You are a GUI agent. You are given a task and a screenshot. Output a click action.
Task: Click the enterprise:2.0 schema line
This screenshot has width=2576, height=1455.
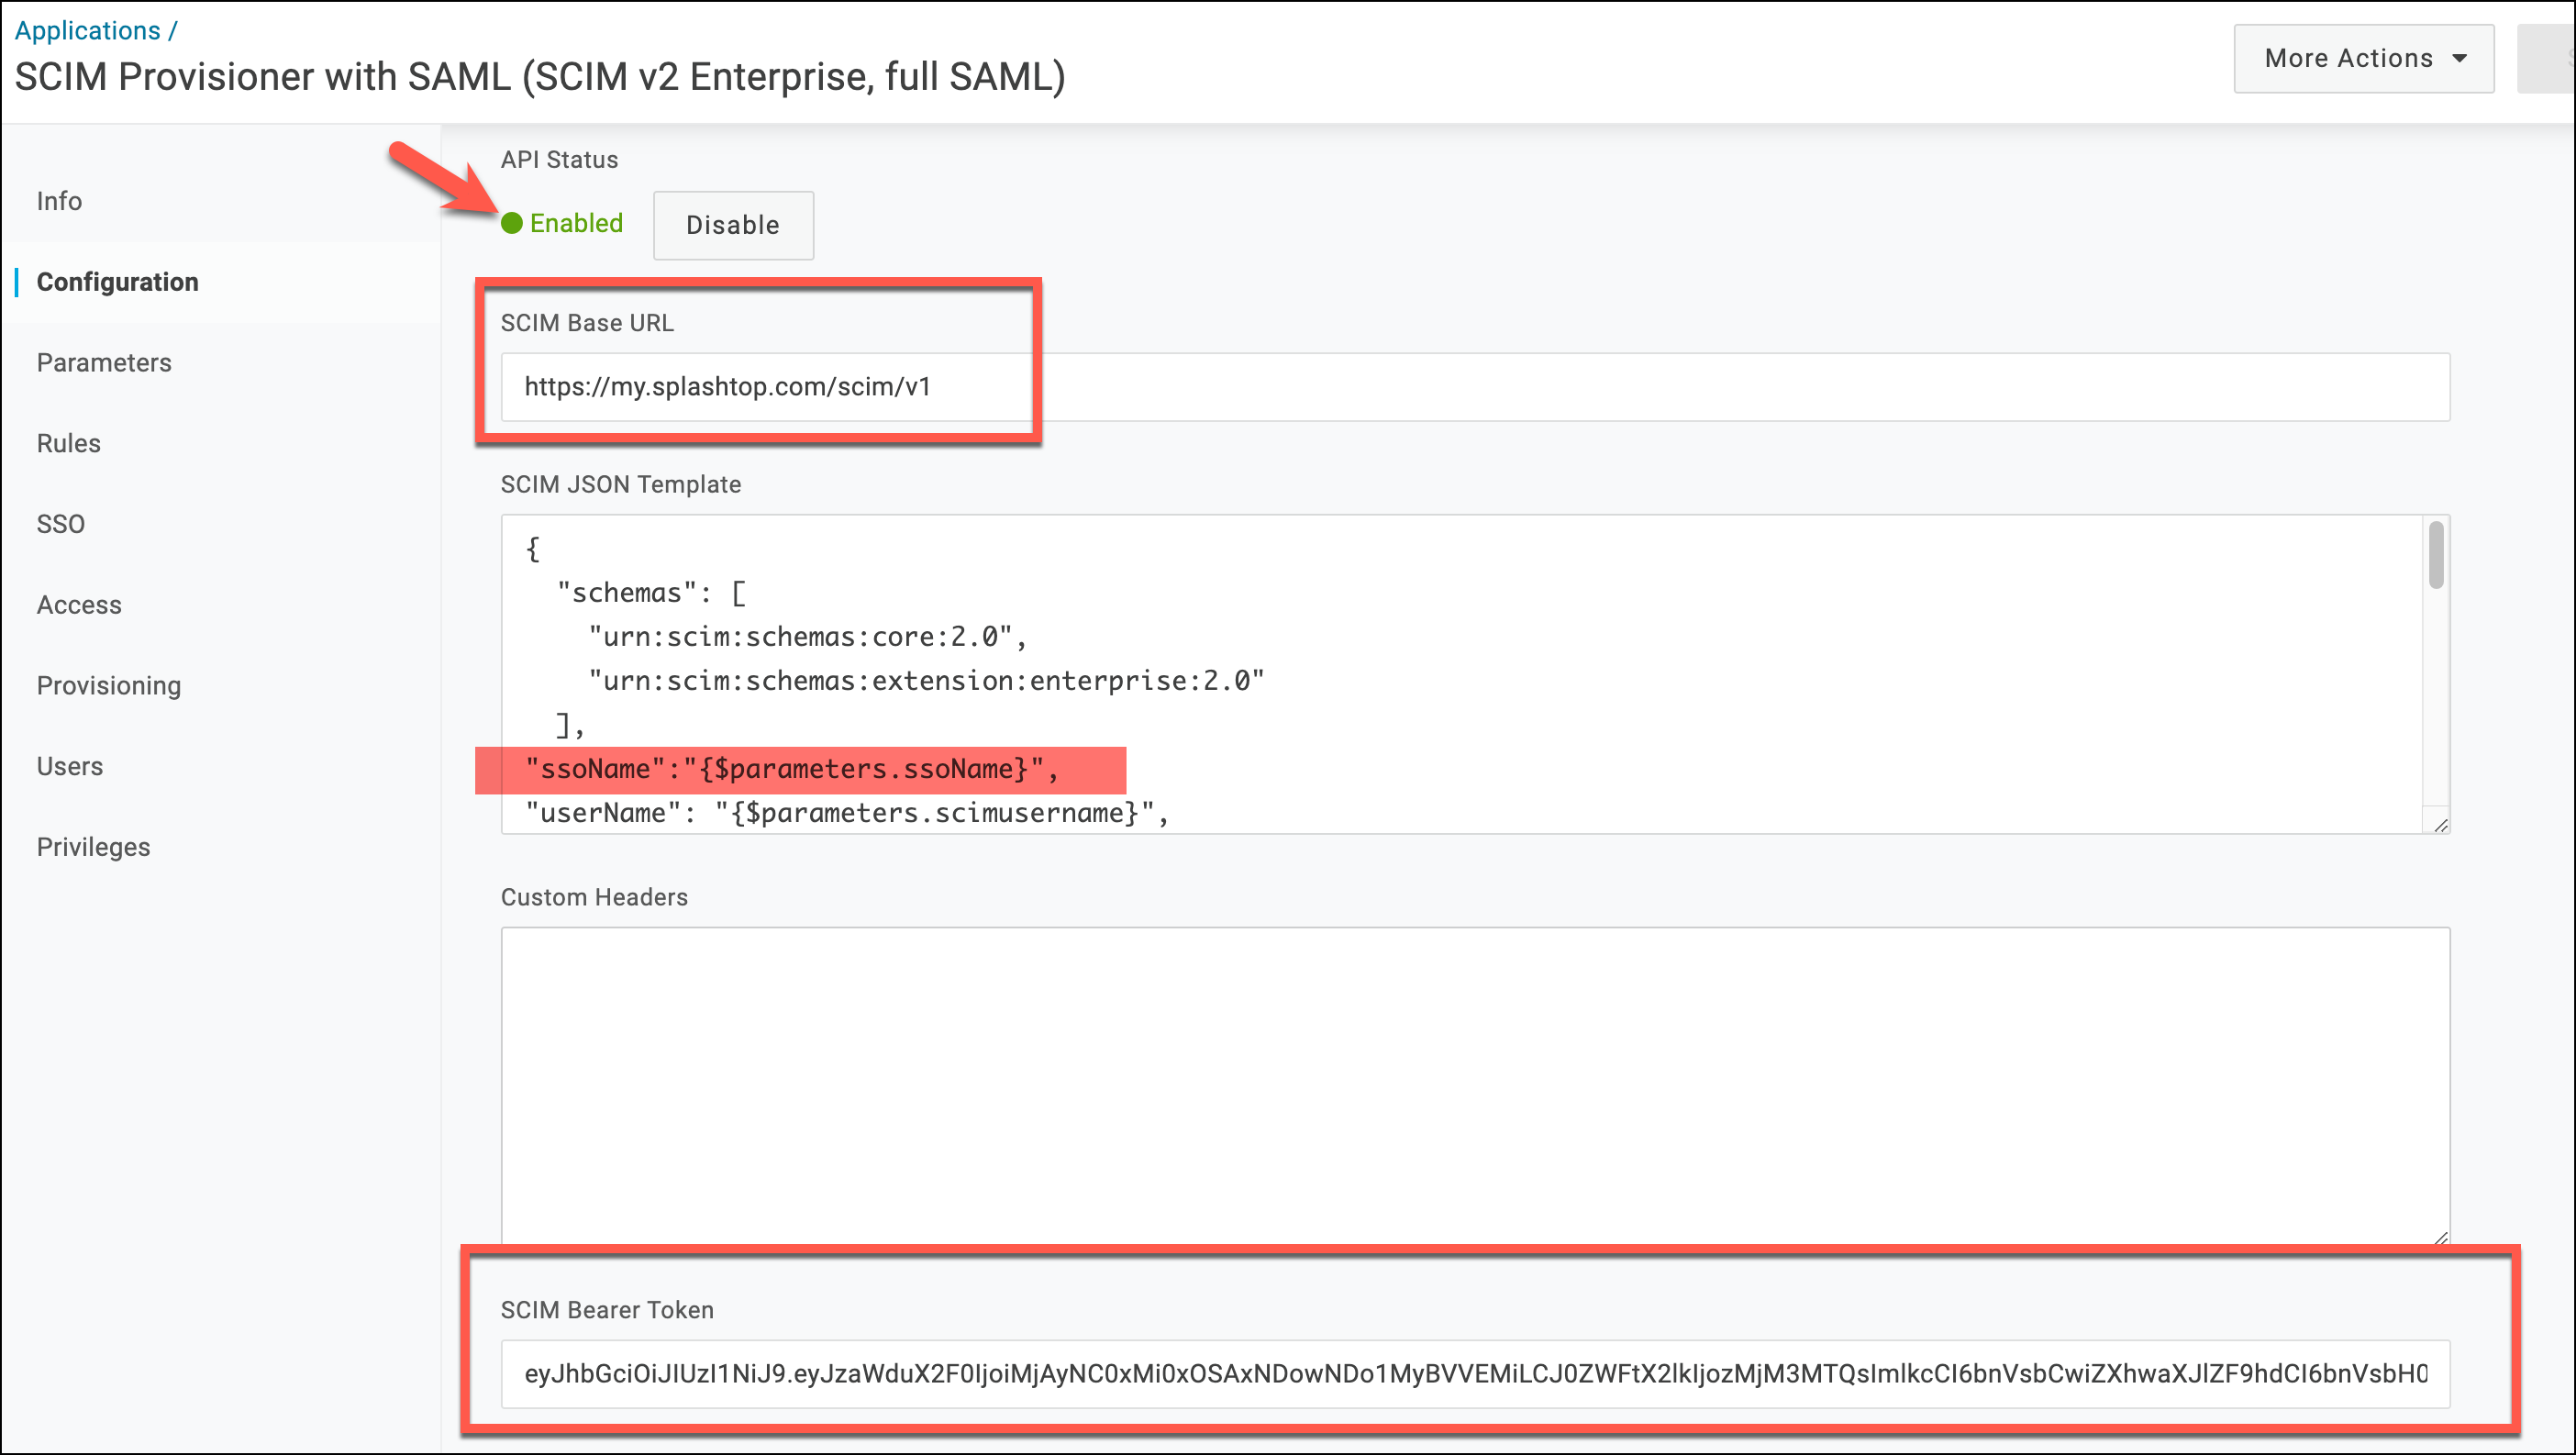coord(927,681)
